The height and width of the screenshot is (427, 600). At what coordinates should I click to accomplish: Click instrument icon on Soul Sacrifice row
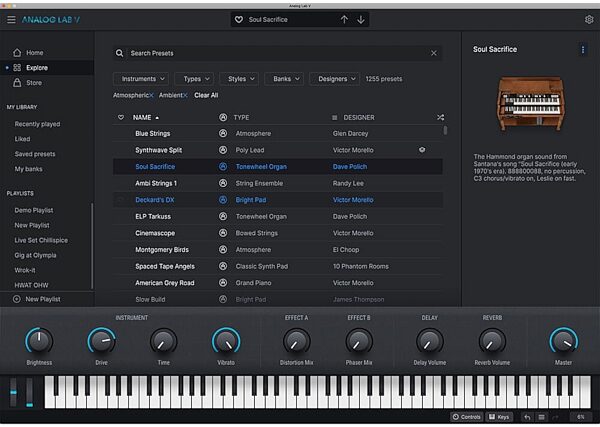coord(223,166)
